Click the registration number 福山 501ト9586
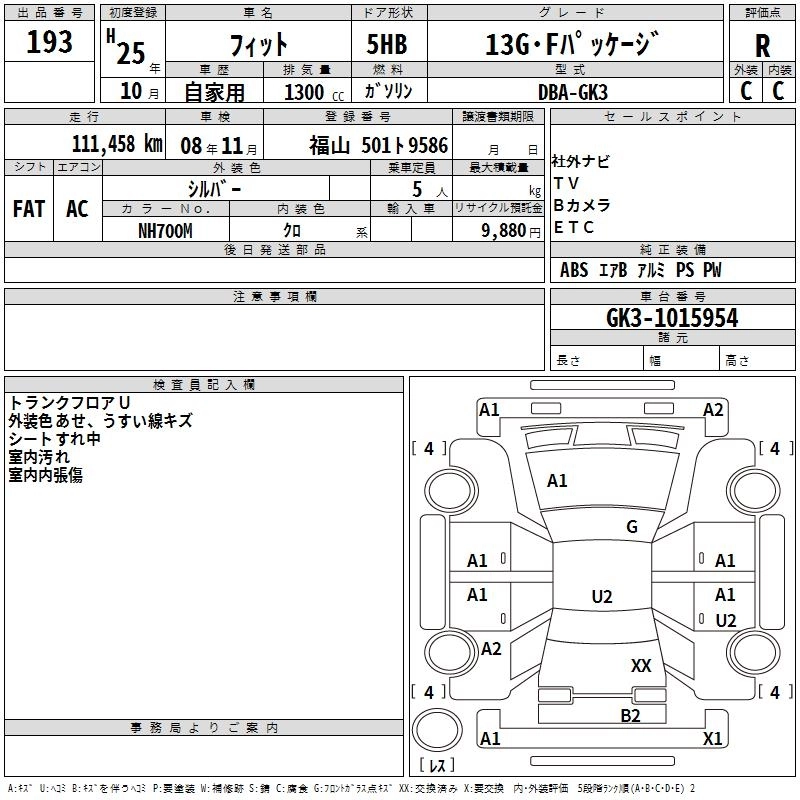The width and height of the screenshot is (800, 800). click(379, 145)
